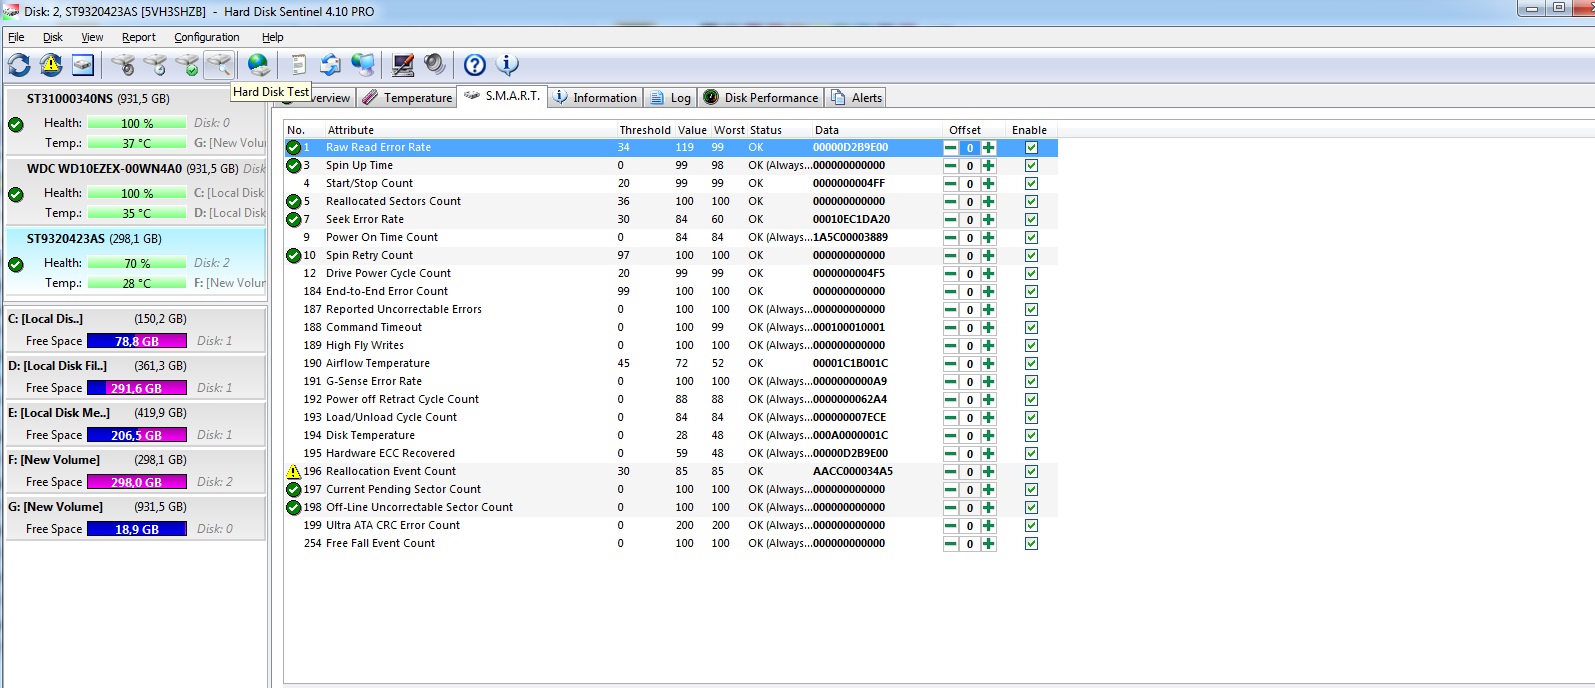Click the globe with disk icon

point(258,65)
